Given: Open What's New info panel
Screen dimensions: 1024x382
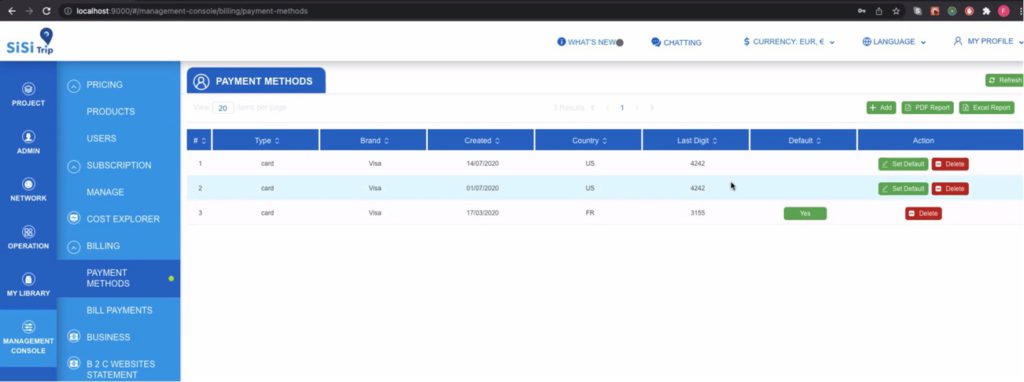Looking at the screenshot, I should (590, 42).
